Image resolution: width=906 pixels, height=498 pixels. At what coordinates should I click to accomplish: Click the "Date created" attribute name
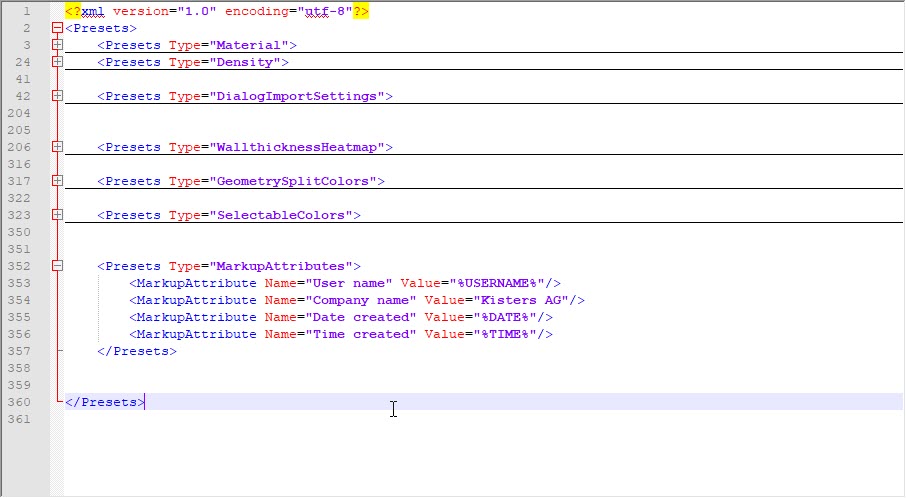pyautogui.click(x=361, y=317)
